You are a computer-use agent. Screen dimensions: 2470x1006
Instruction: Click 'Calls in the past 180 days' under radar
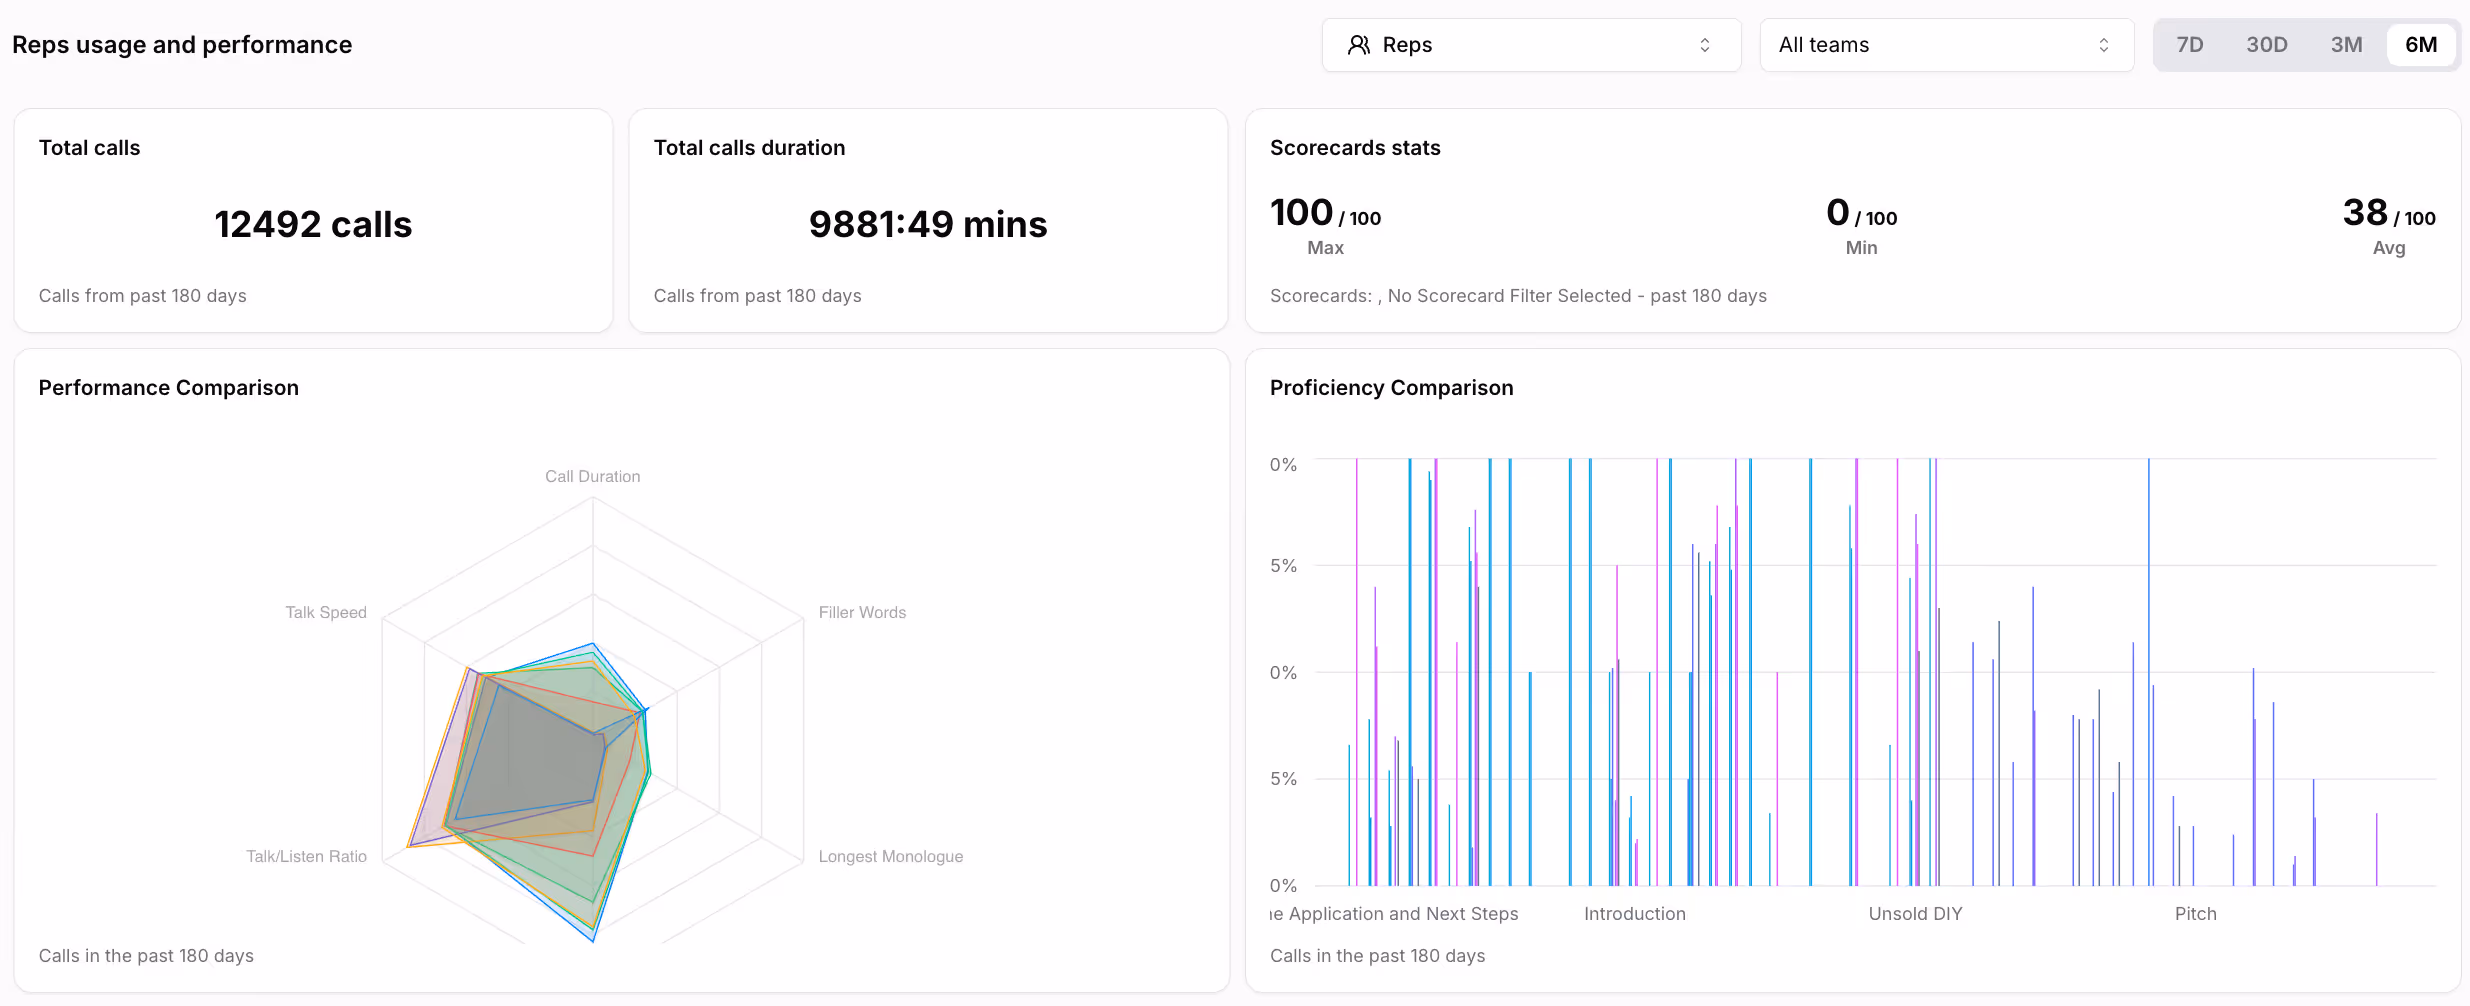point(146,956)
